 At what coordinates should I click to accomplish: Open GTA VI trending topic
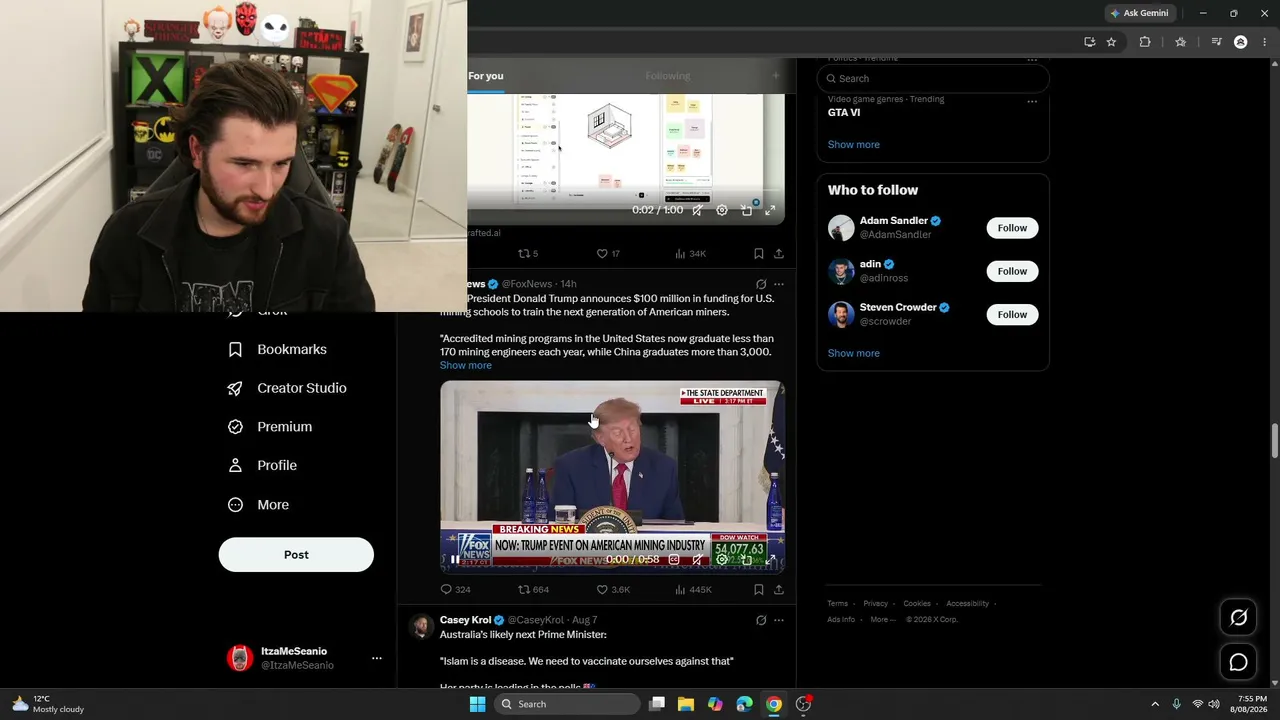pos(844,112)
